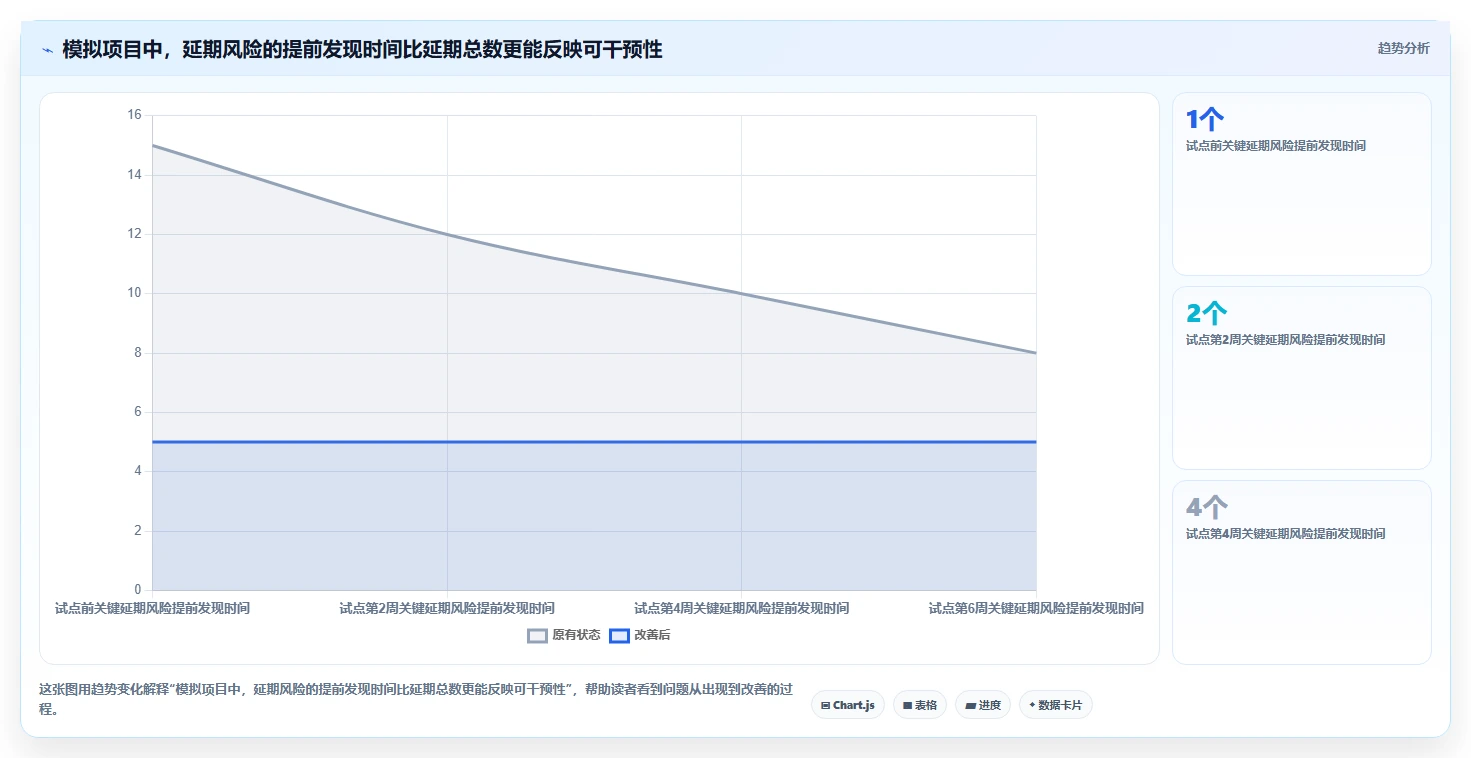Click card label 试点第4周关键延期风险提前发现时间

click(1286, 534)
